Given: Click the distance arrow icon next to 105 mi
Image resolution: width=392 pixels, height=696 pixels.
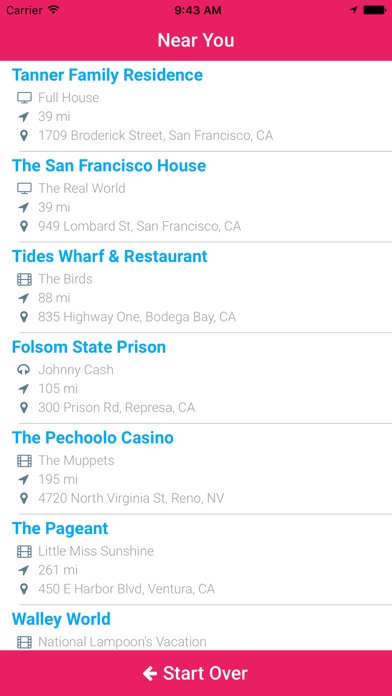Looking at the screenshot, I should [x=24, y=389].
